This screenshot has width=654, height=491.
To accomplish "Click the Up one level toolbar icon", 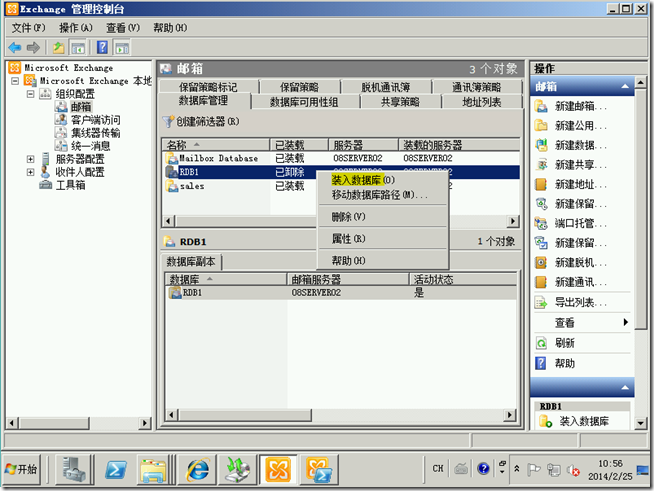I will [x=58, y=48].
